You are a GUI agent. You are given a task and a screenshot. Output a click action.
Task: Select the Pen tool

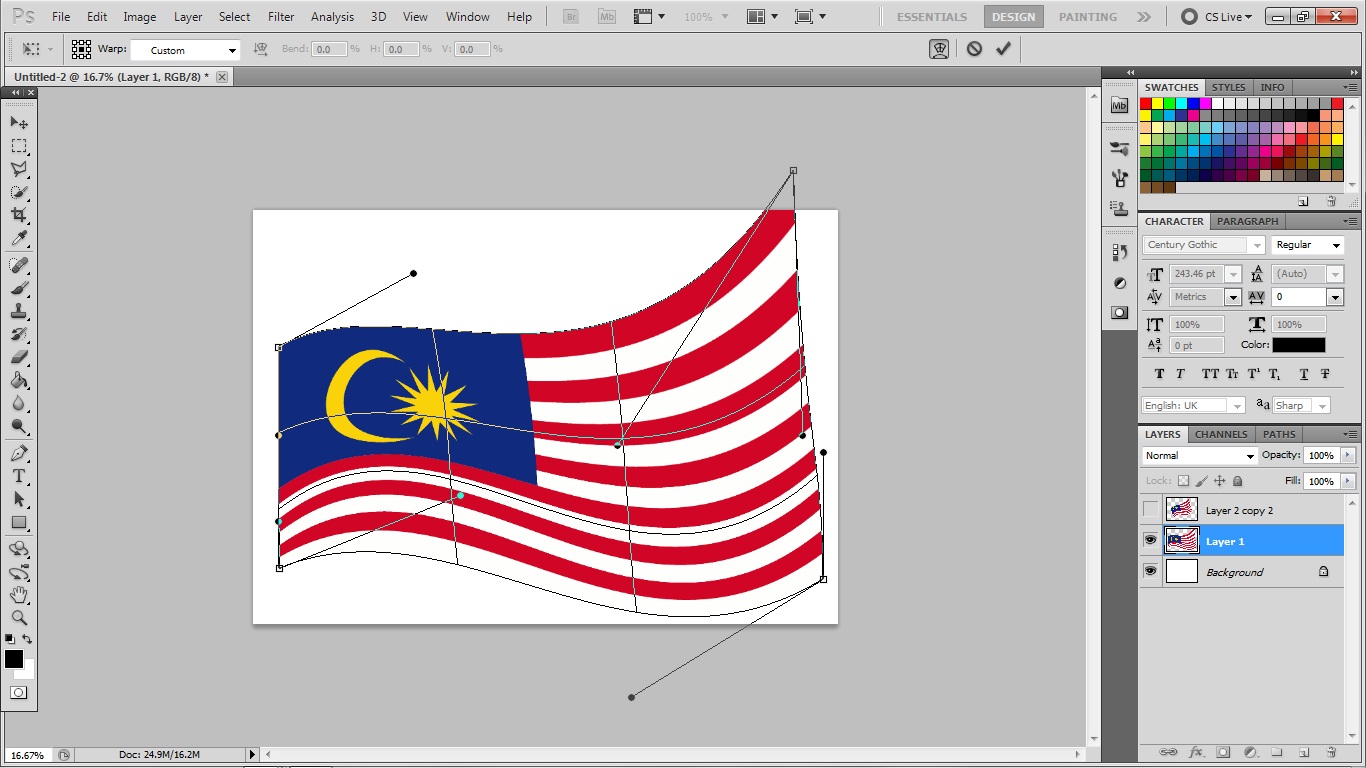pyautogui.click(x=19, y=453)
